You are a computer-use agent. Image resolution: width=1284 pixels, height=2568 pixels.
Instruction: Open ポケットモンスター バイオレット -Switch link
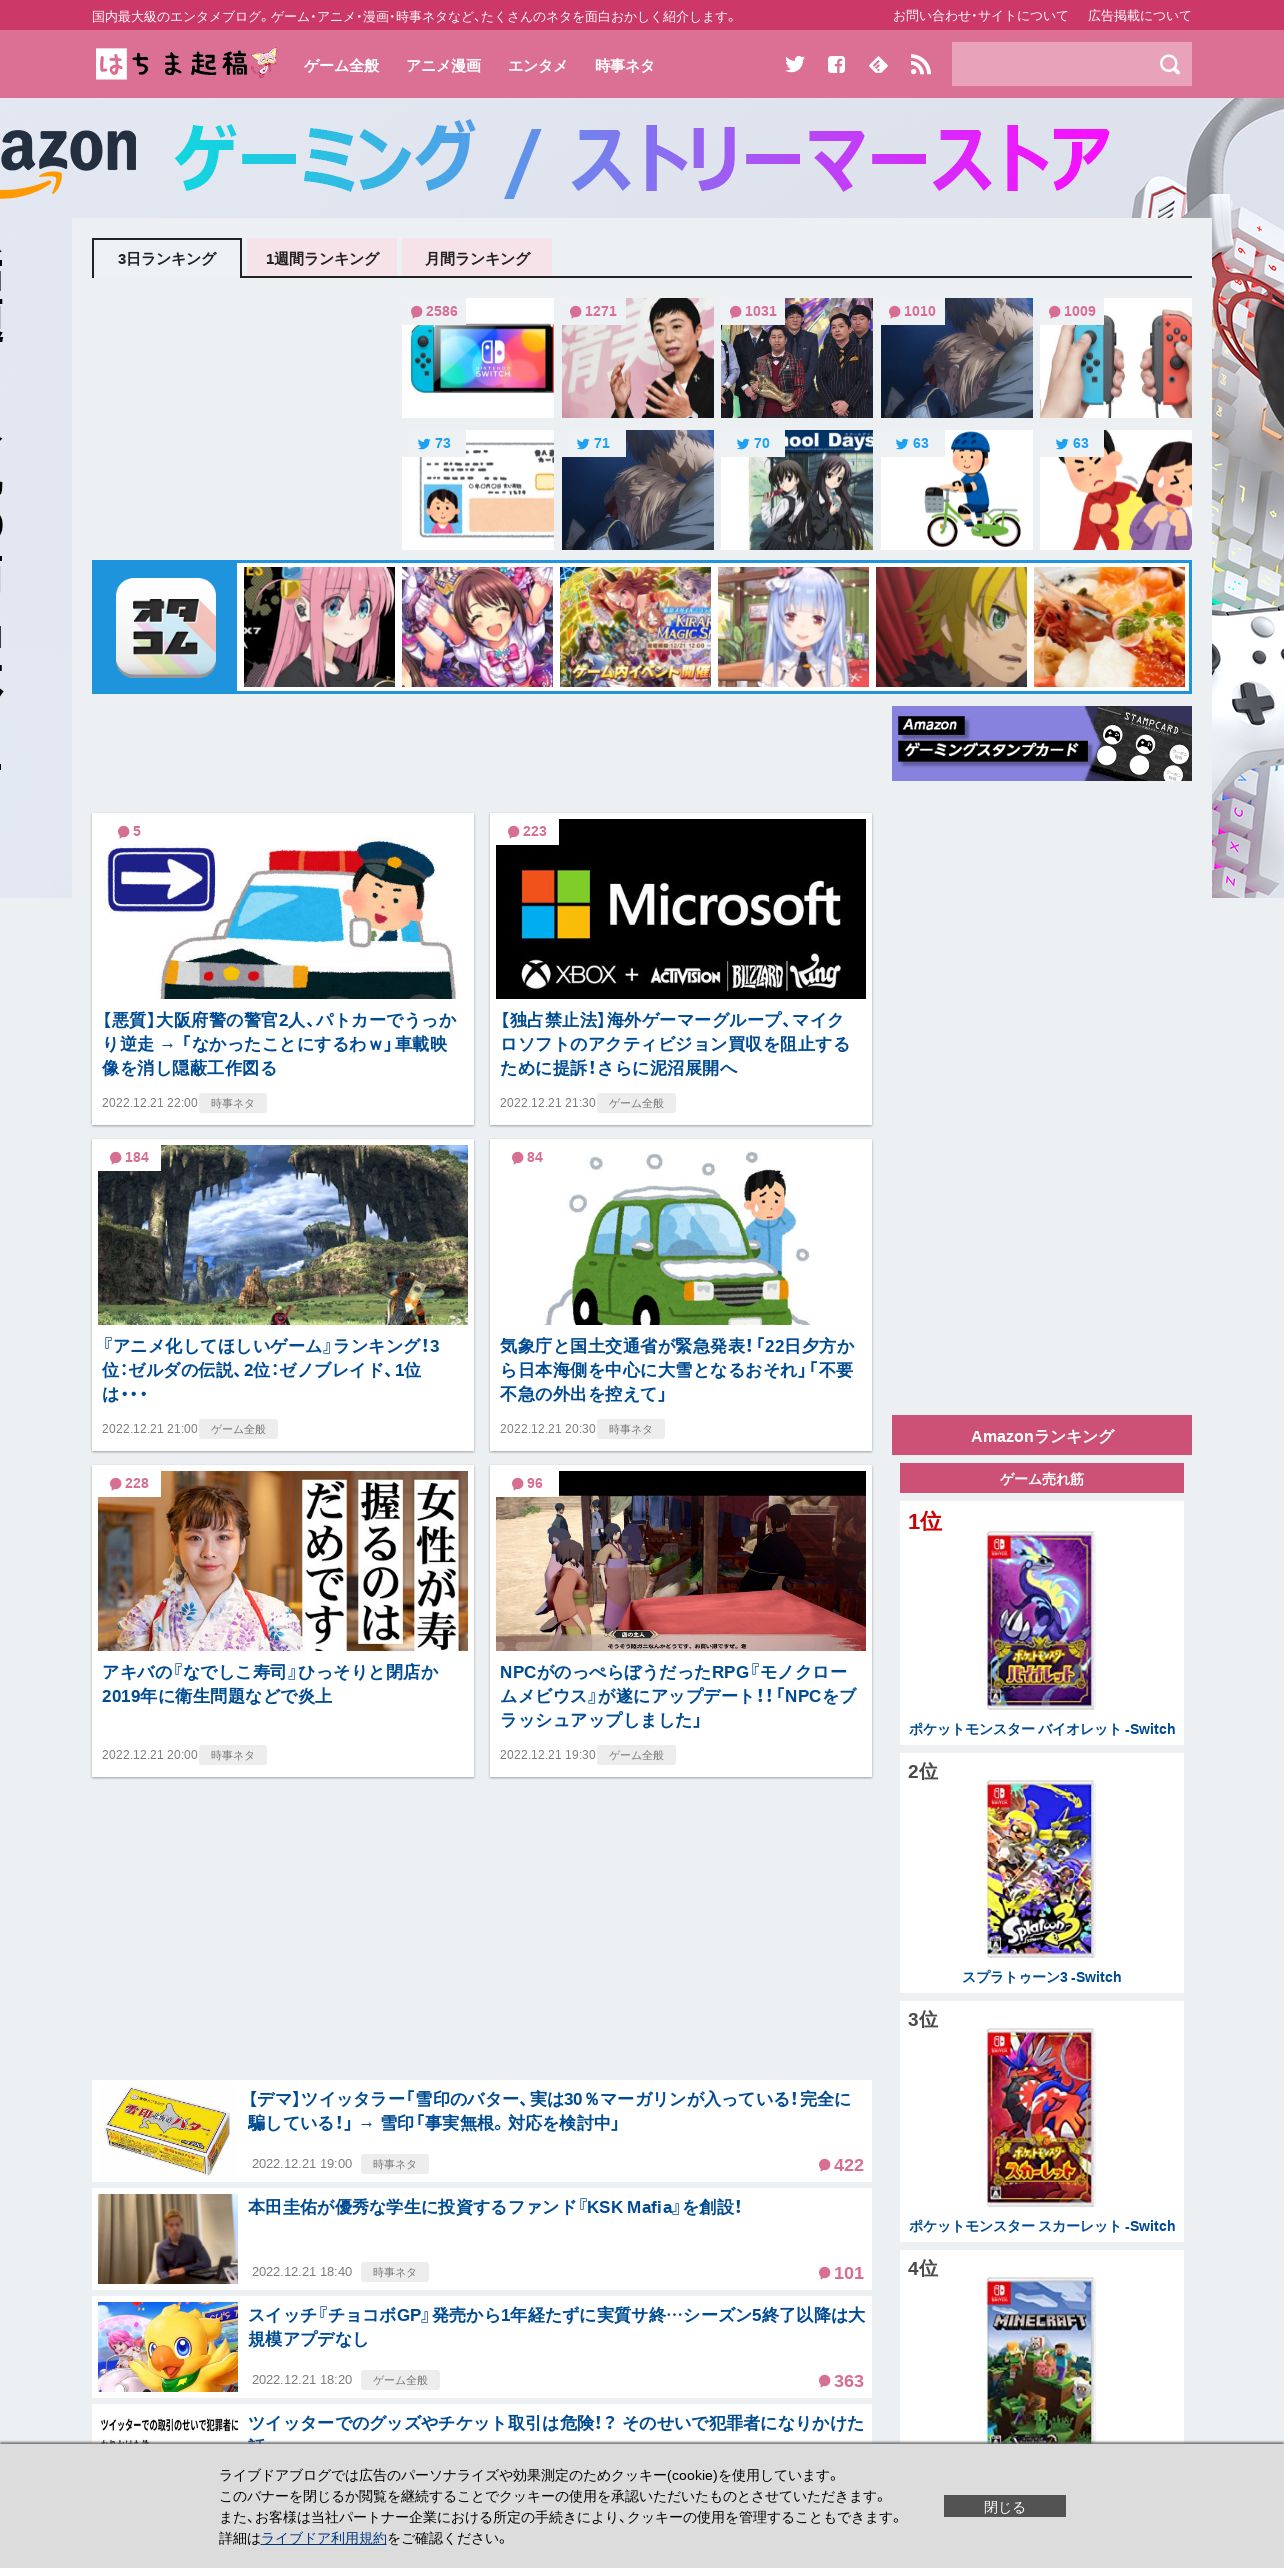1042,1729
